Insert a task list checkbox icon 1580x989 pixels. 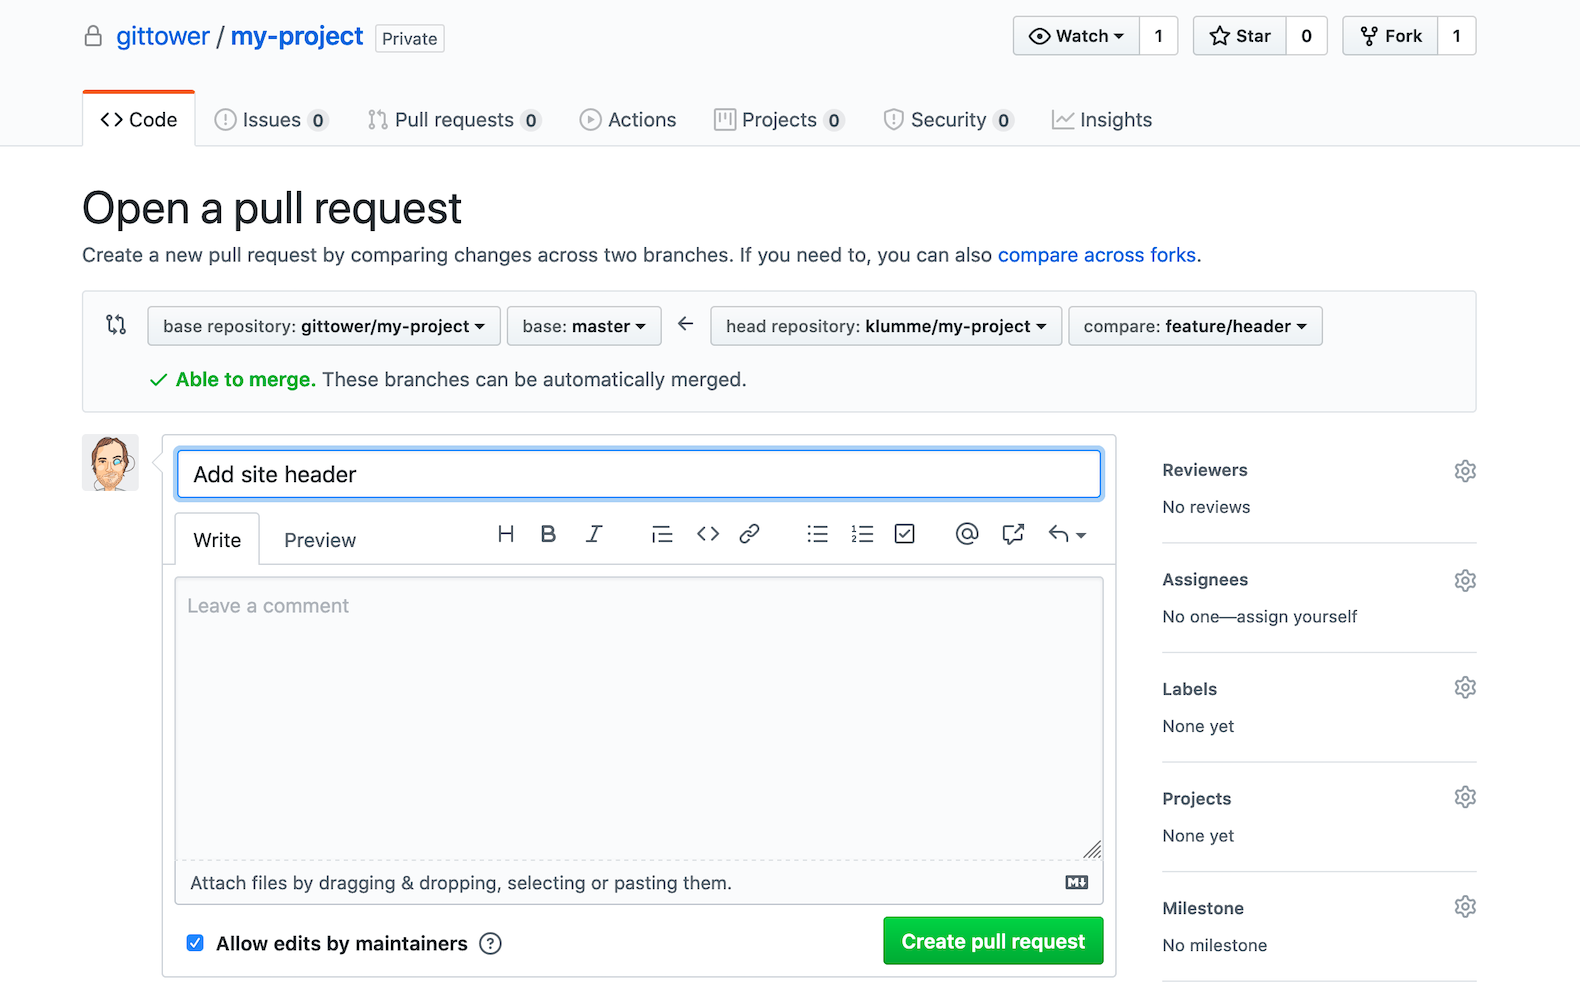tap(904, 534)
